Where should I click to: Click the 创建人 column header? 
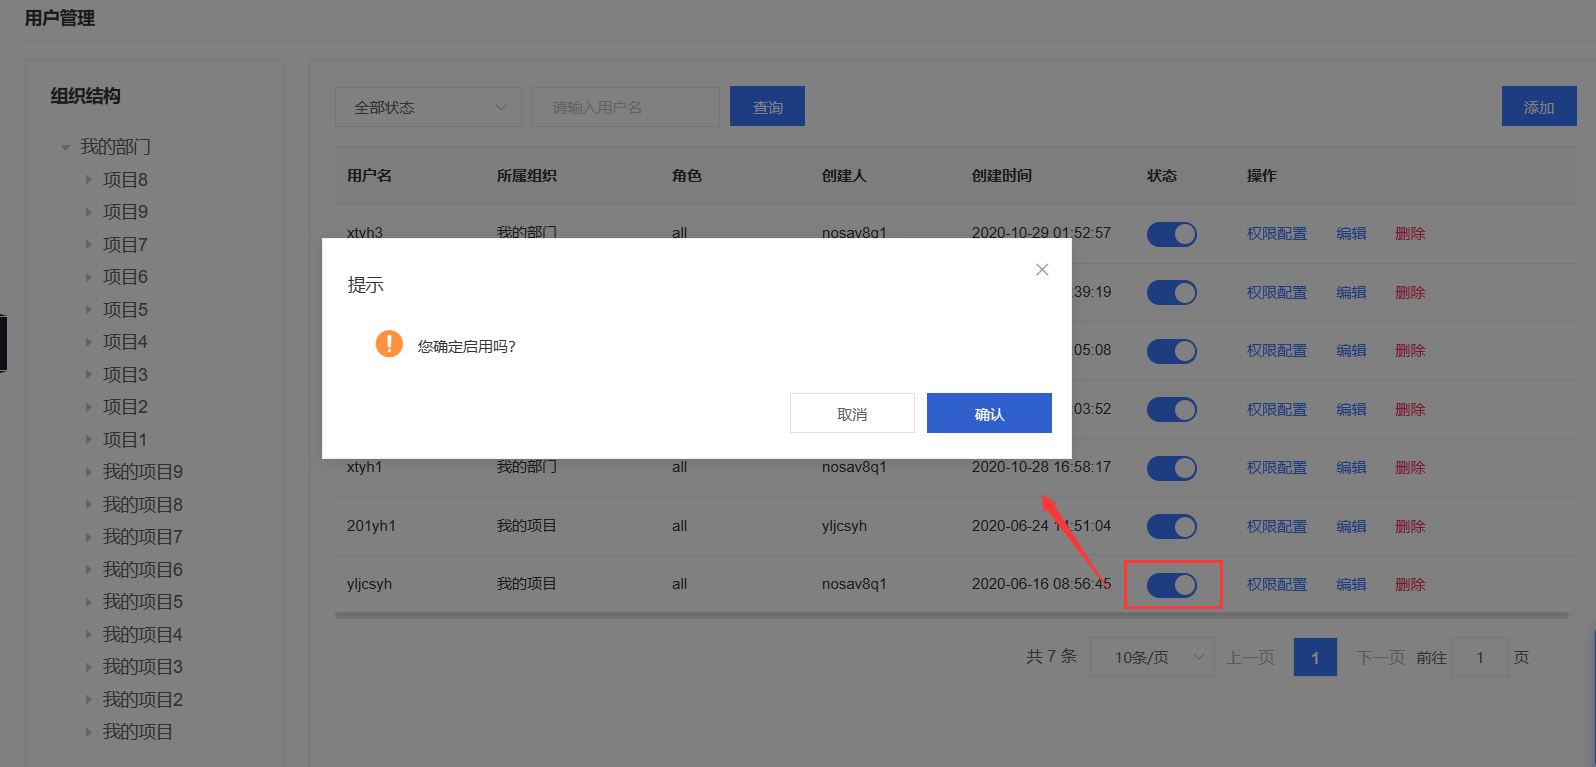tap(844, 175)
